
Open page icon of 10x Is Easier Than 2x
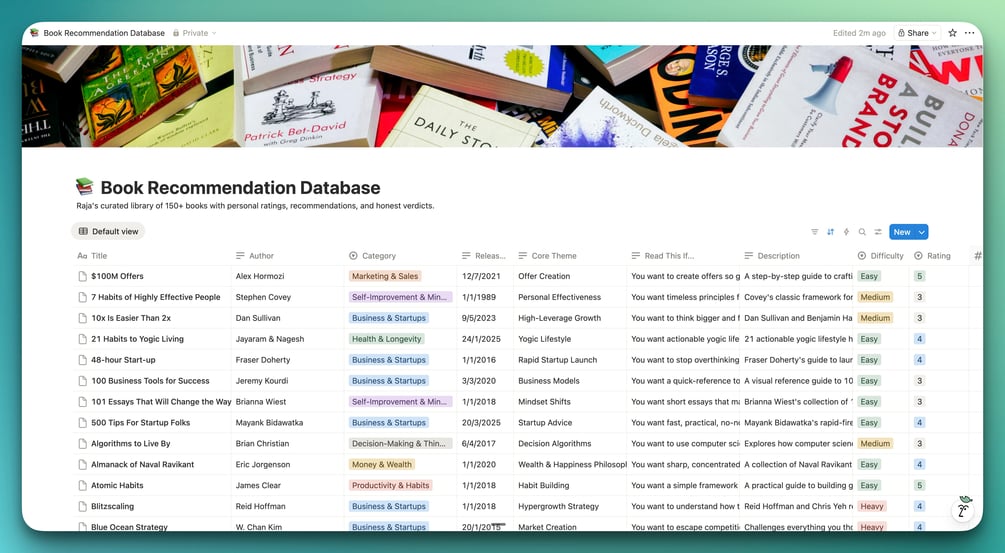coord(82,318)
